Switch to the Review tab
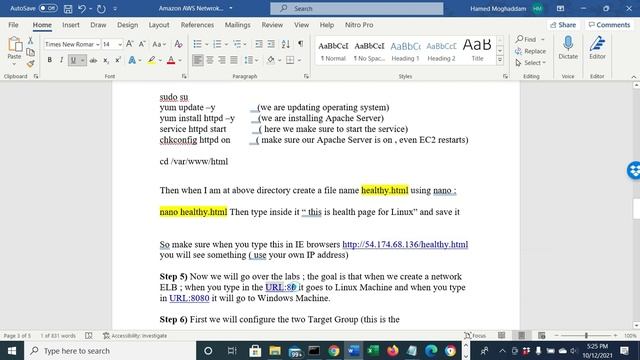The width and height of the screenshot is (640, 360). coord(272,25)
